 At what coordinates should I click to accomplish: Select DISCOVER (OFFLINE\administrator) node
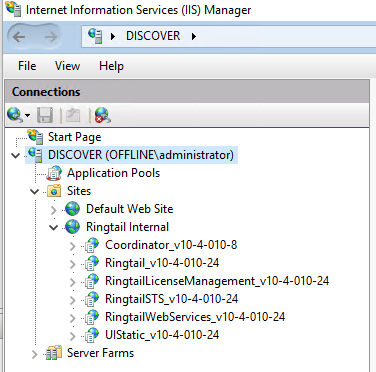pos(141,155)
